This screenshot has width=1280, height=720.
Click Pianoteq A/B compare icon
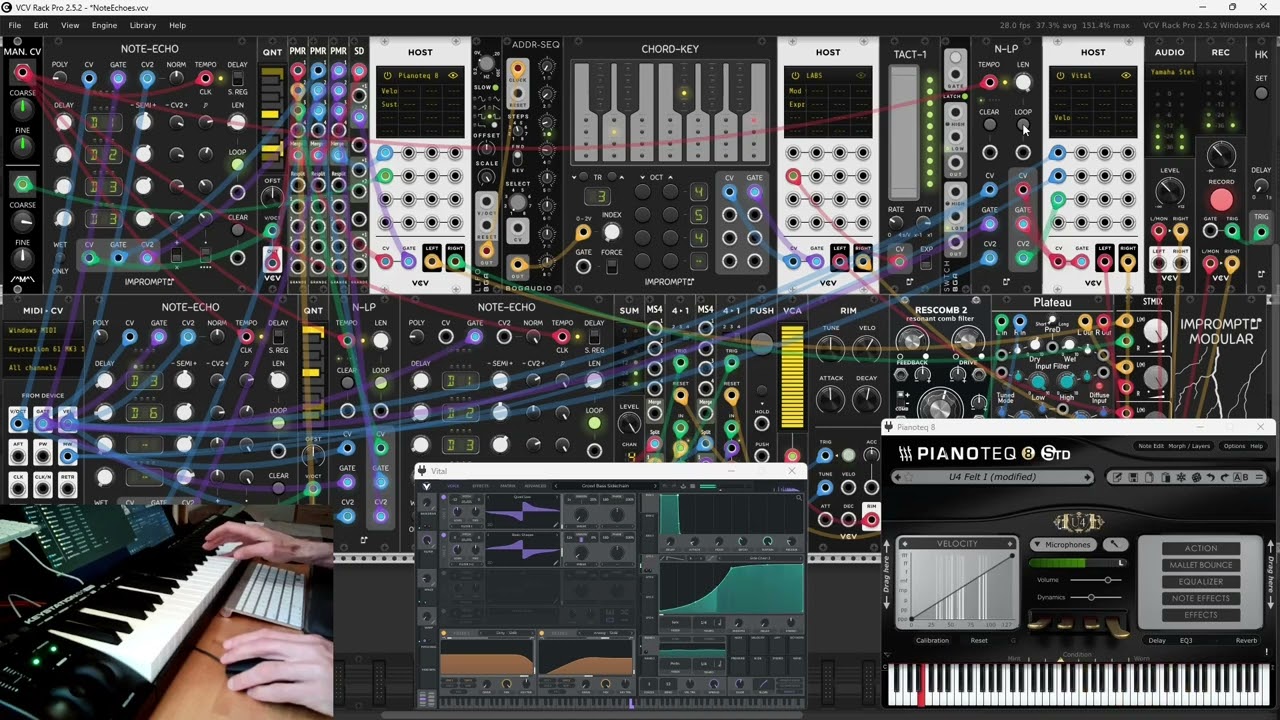[1241, 477]
